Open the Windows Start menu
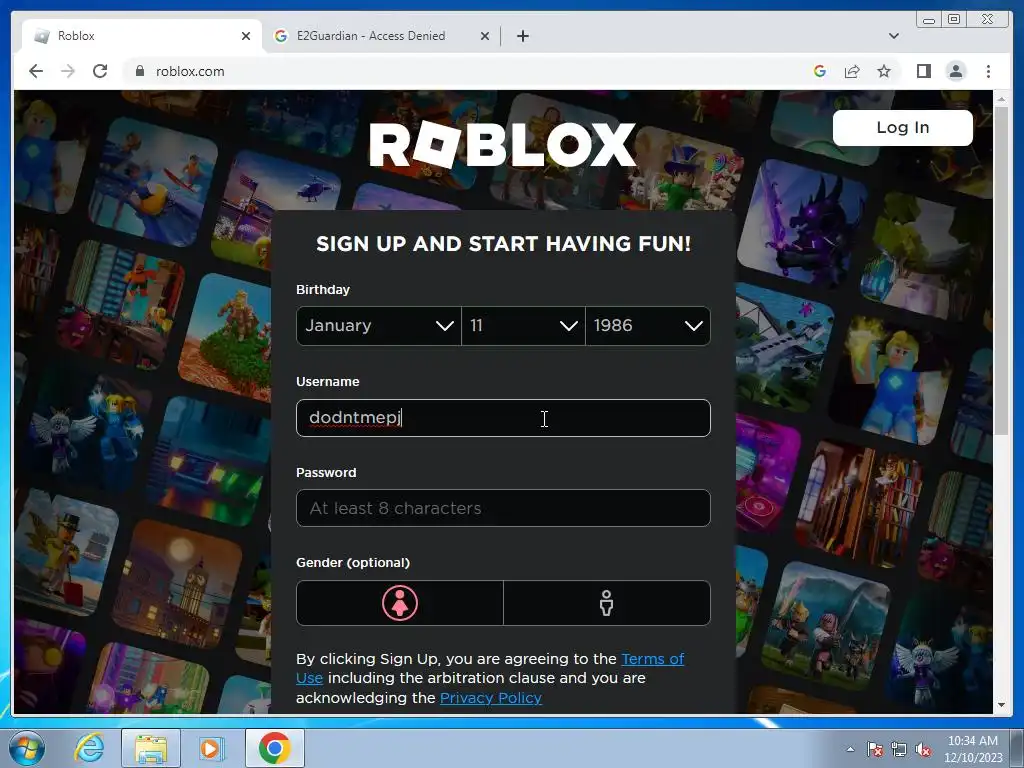This screenshot has height=768, width=1024. pos(26,748)
